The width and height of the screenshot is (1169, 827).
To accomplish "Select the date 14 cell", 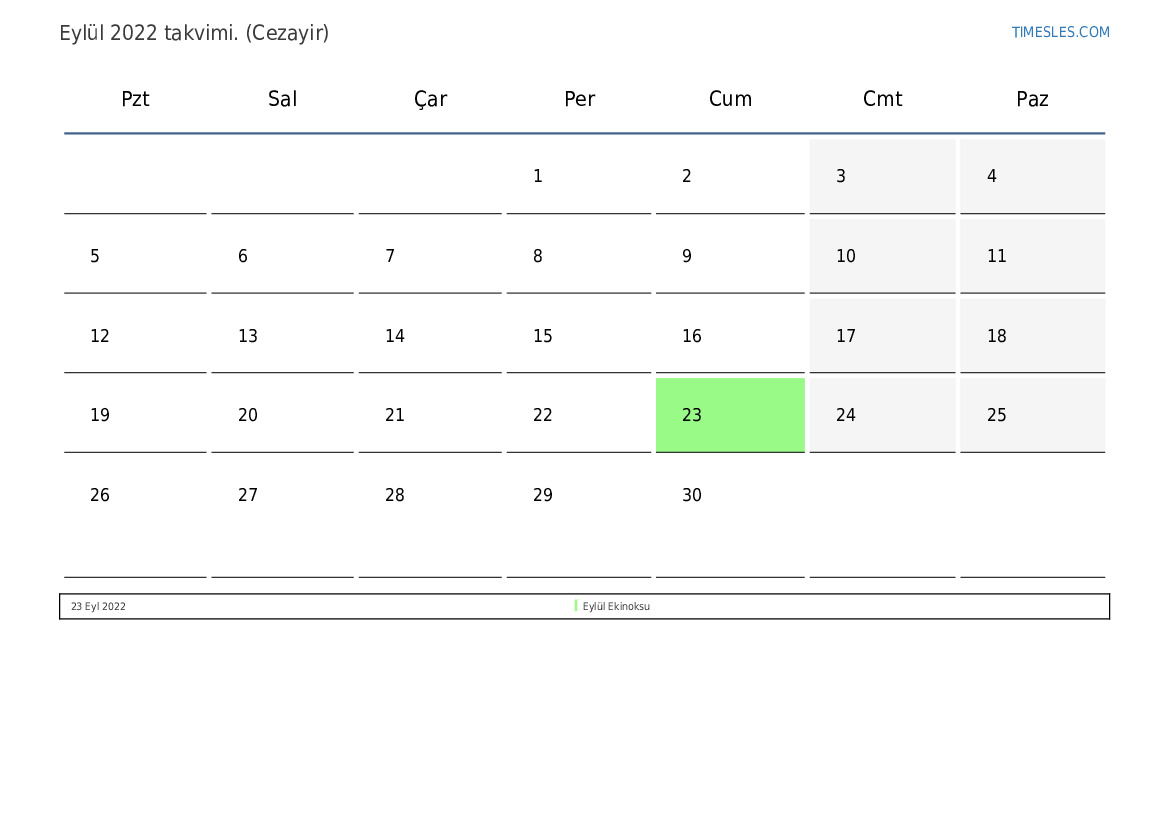I will (x=430, y=336).
